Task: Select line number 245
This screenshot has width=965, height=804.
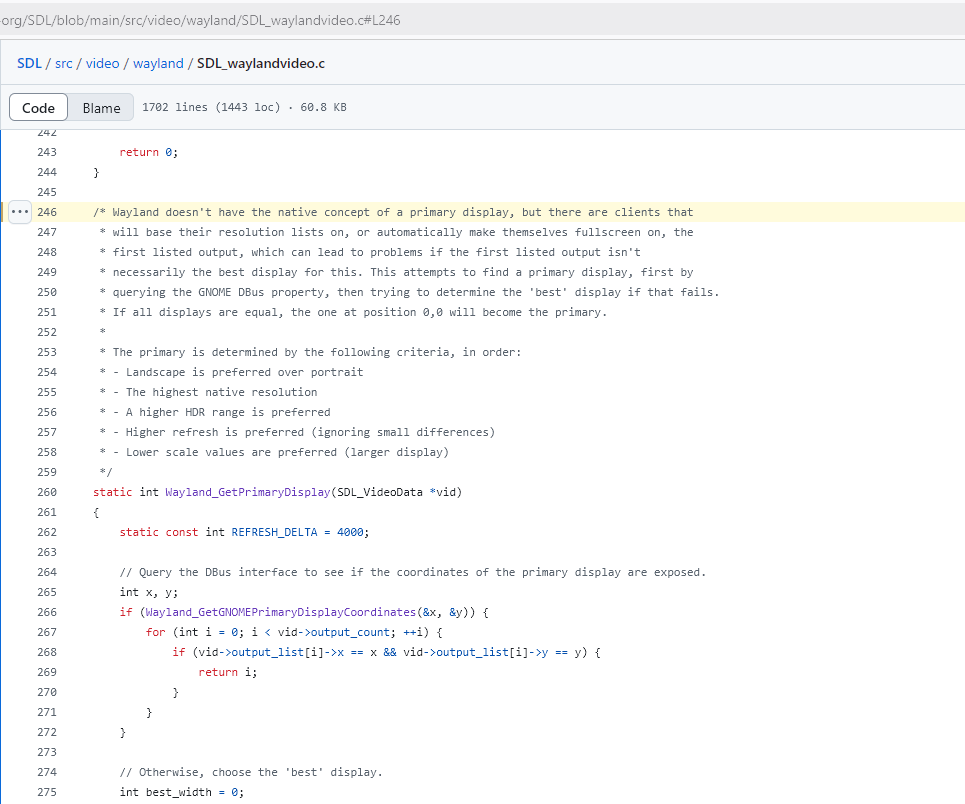Action: [x=47, y=192]
